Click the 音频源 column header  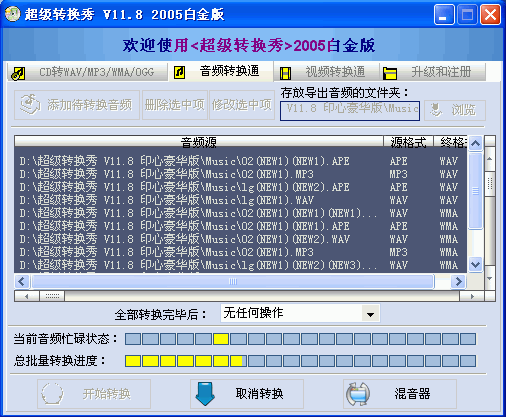(199, 142)
